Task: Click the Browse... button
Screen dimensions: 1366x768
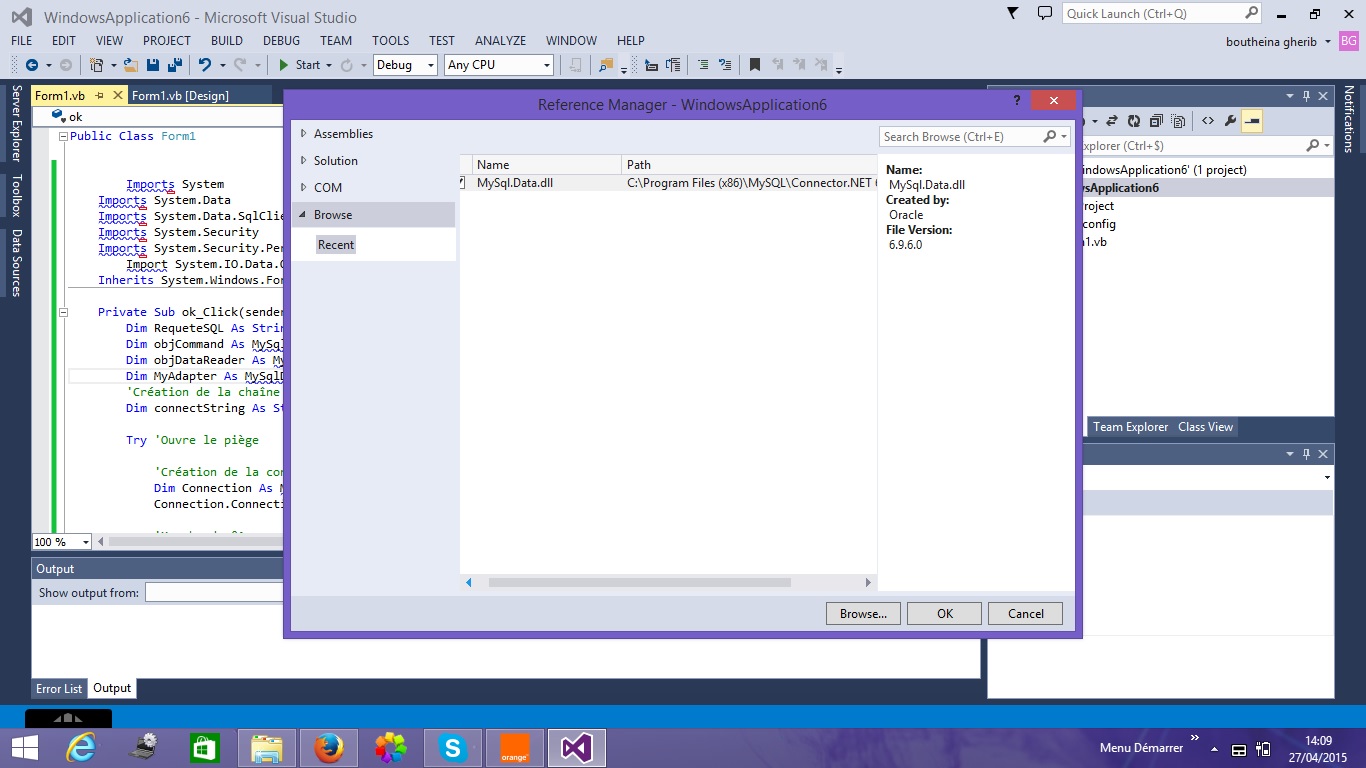Action: (x=863, y=614)
